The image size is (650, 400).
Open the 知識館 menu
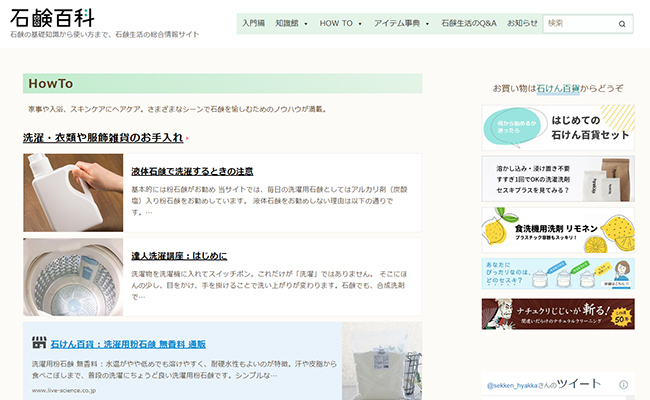pos(287,23)
